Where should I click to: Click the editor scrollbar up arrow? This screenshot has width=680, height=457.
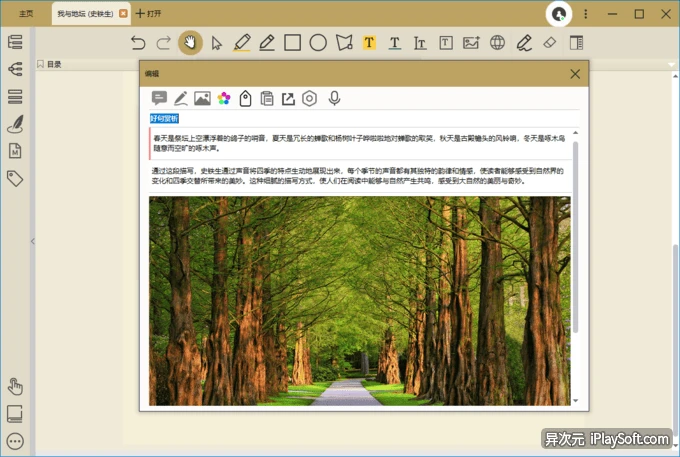pyautogui.click(x=575, y=133)
